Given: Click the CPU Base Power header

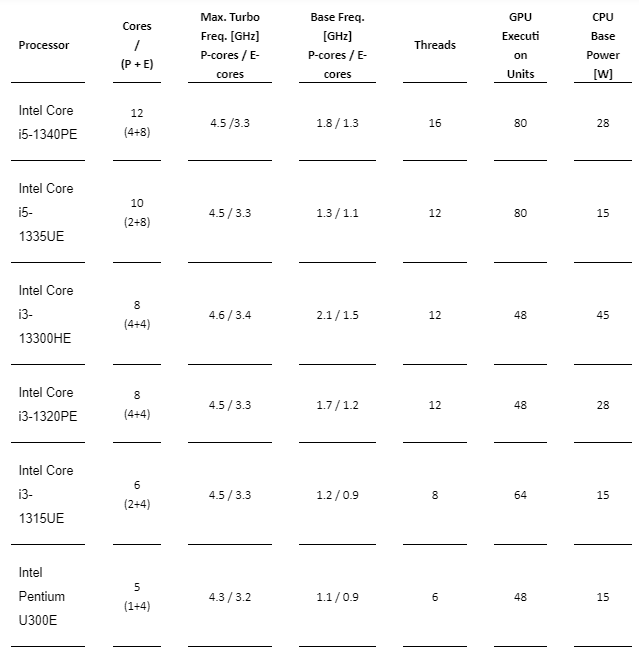Looking at the screenshot, I should click(x=602, y=46).
